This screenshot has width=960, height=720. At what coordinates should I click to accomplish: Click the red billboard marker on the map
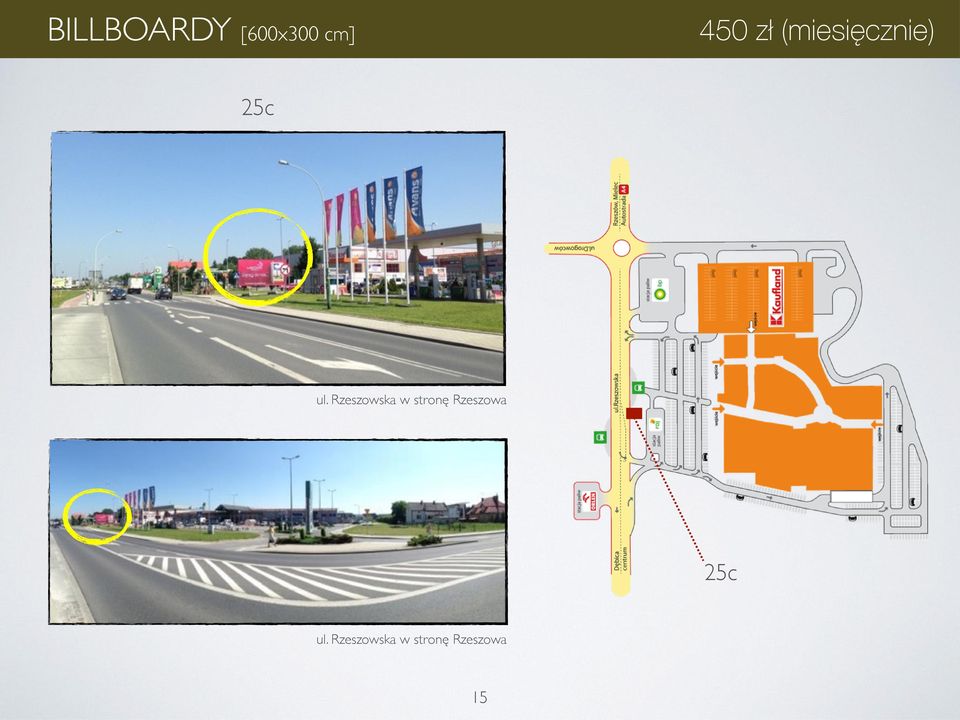click(x=634, y=413)
